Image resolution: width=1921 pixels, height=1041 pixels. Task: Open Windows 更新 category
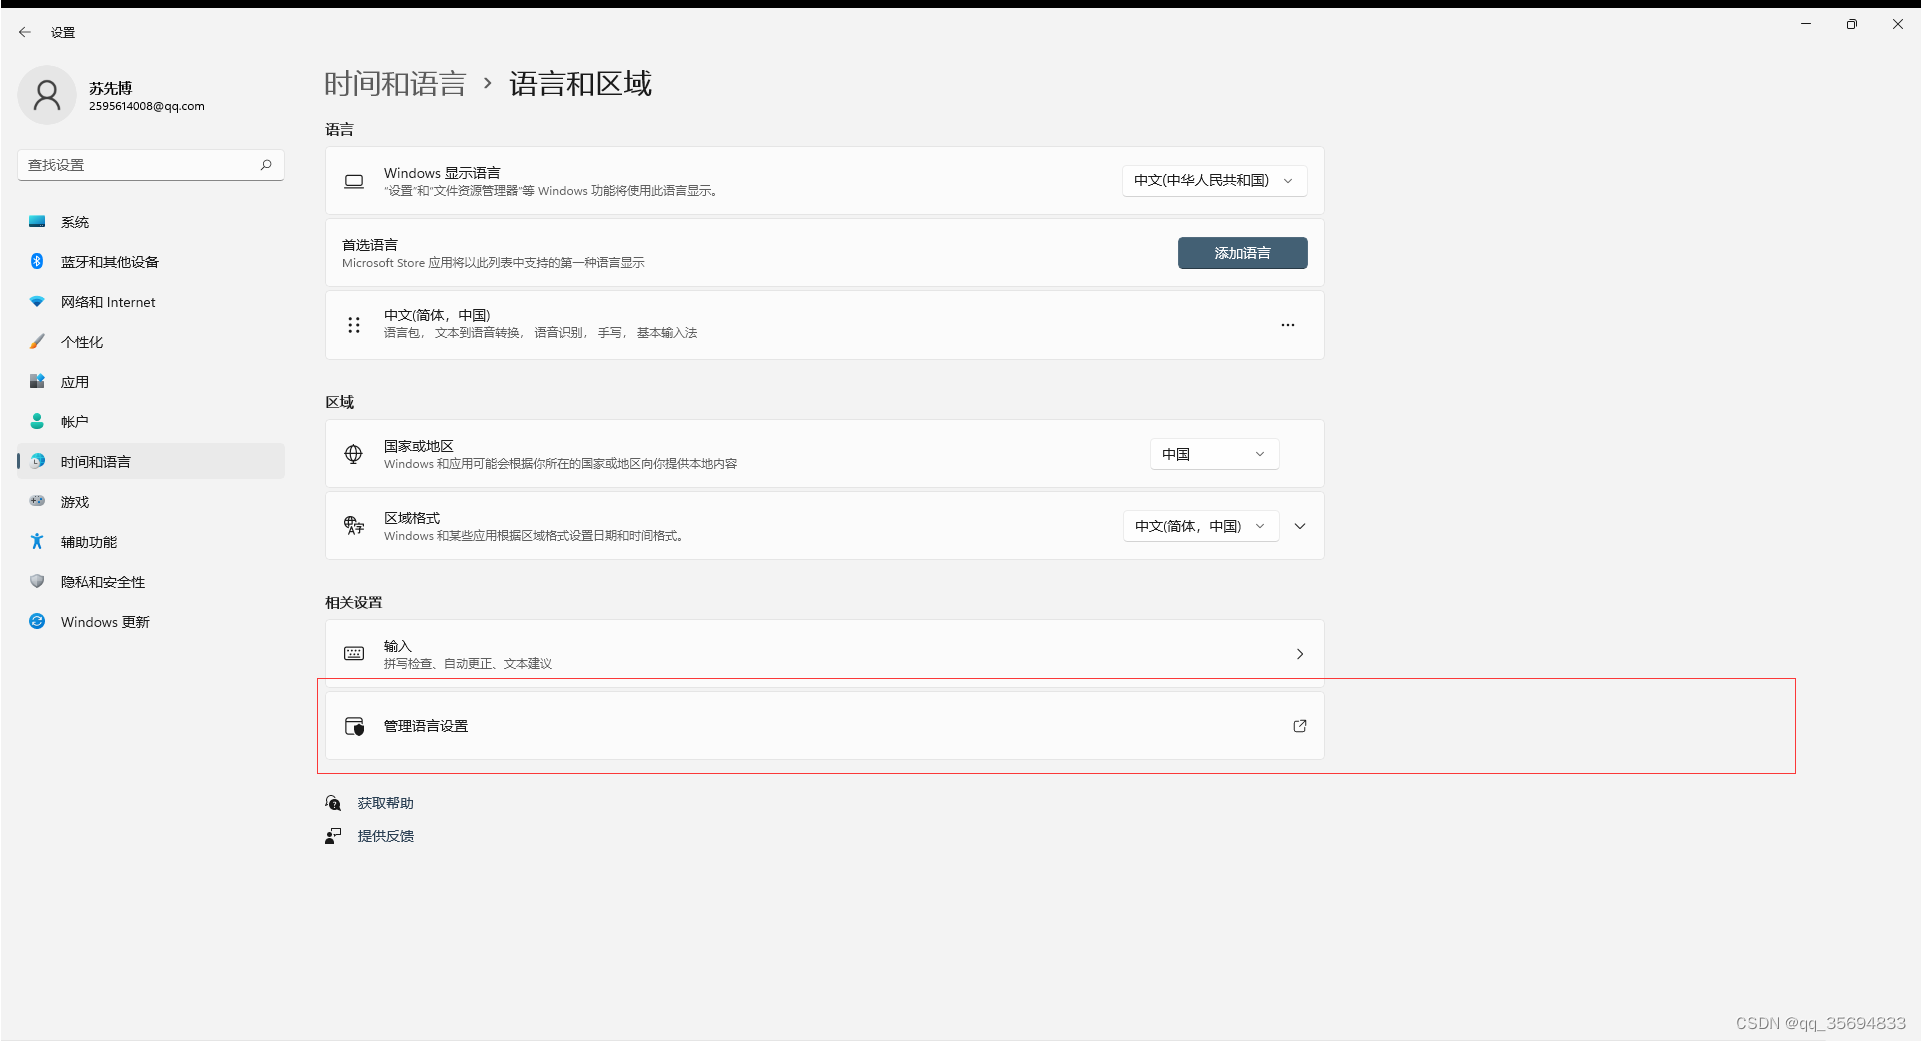(x=151, y=622)
